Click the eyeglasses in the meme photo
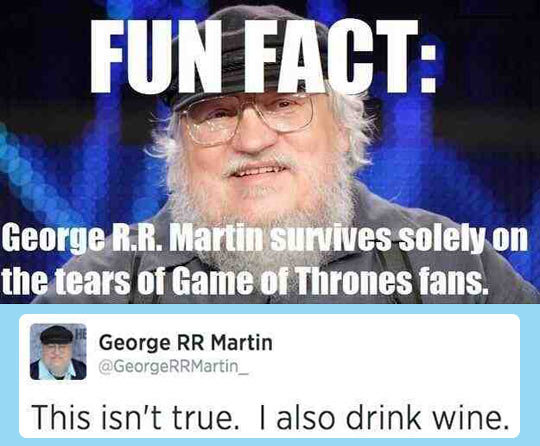540x446 pixels. 249,121
